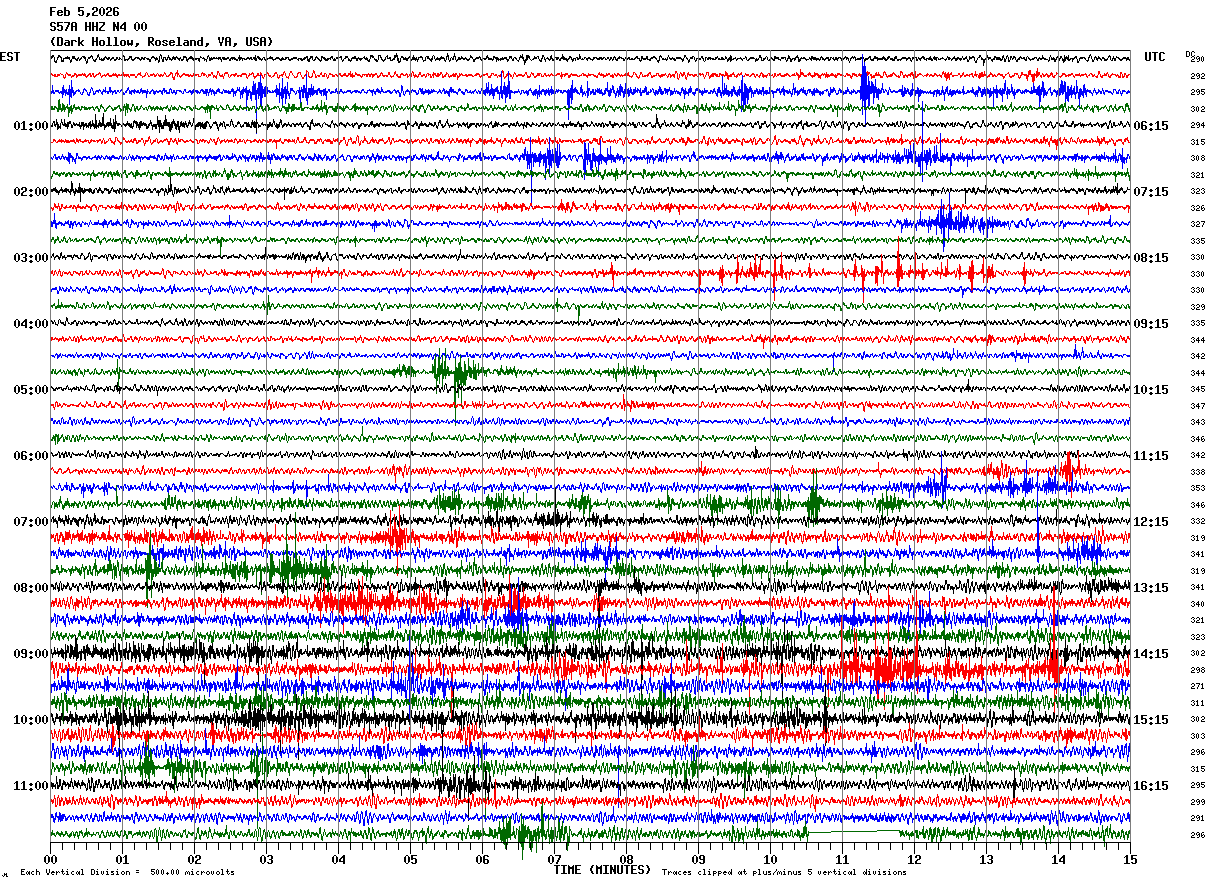This screenshot has width=1210, height=886.
Task: Click the DC offset value '340'
Action: [1197, 604]
